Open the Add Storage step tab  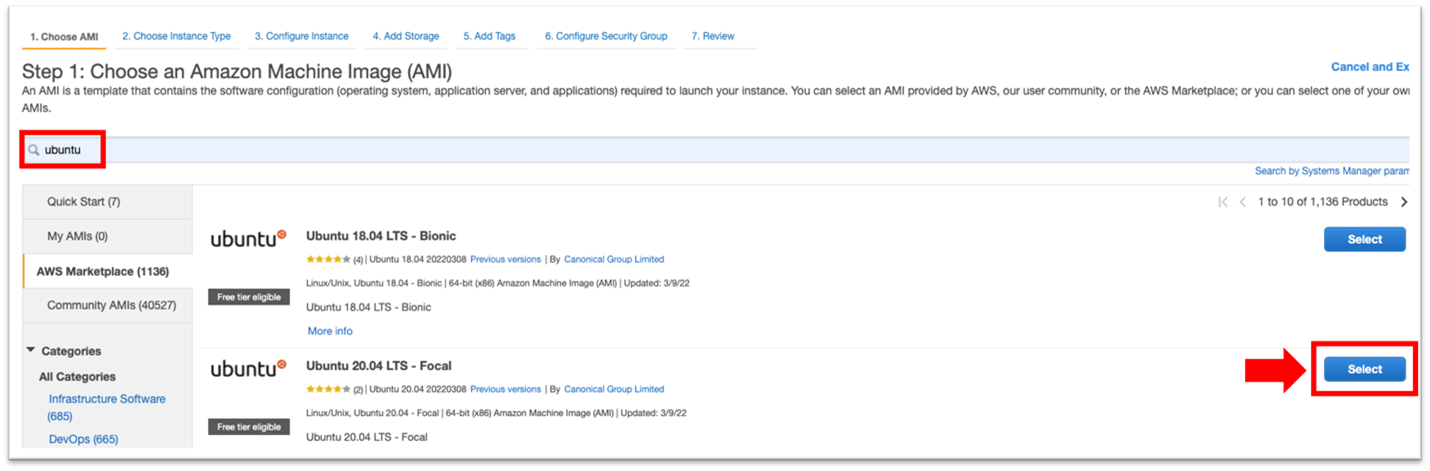[406, 36]
